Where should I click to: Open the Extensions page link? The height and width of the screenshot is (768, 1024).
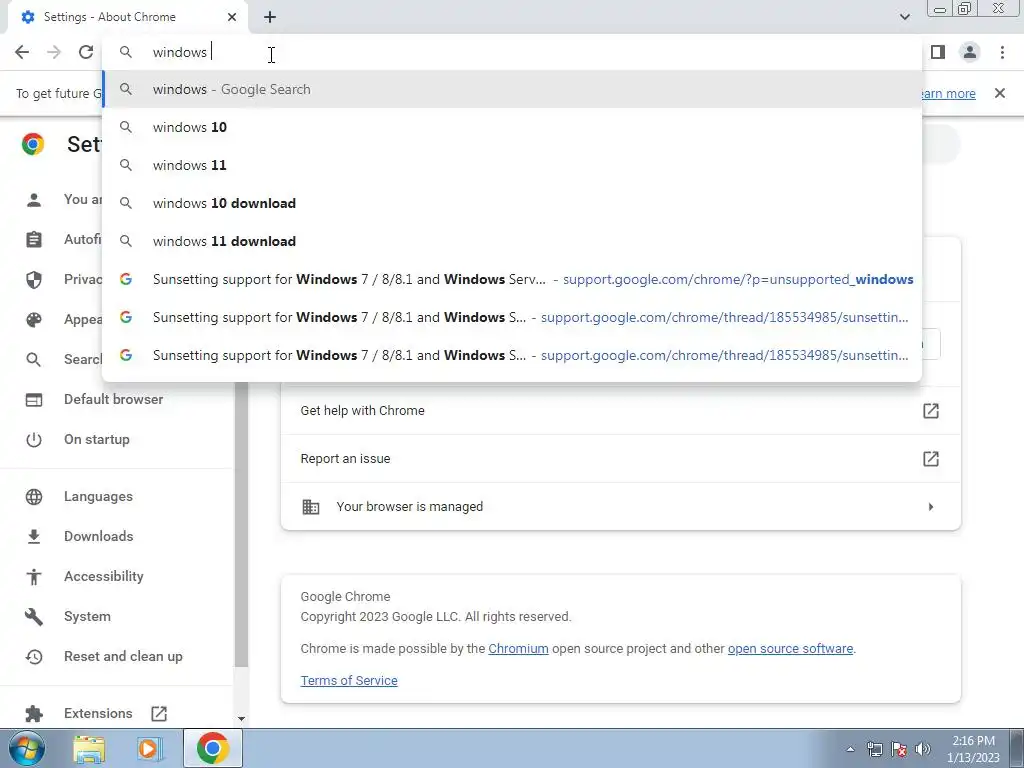tap(98, 713)
